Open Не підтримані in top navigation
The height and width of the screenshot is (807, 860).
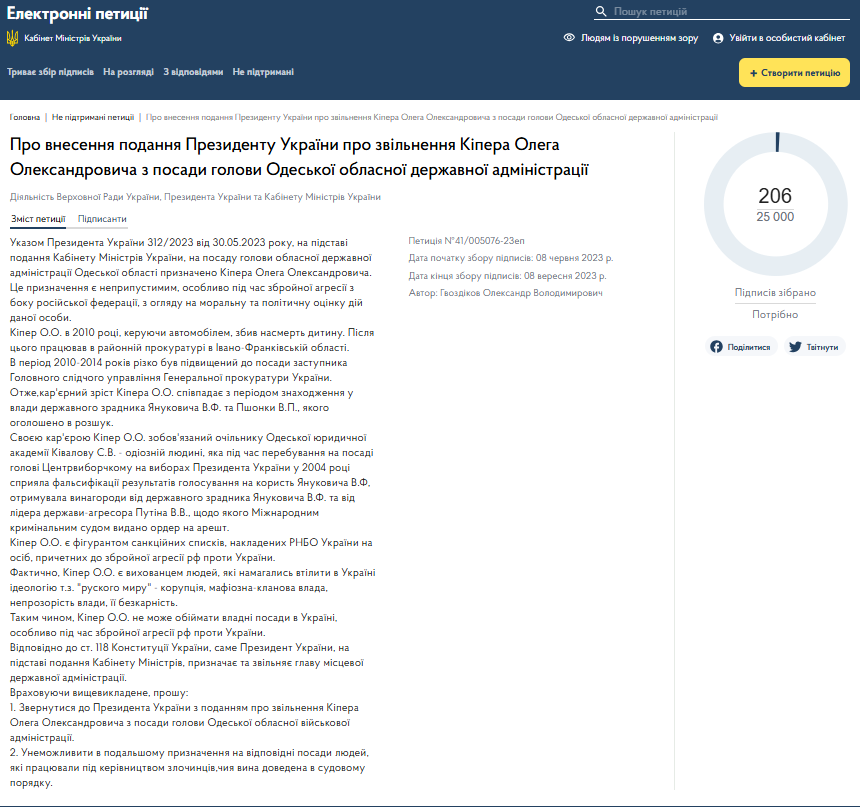263,72
